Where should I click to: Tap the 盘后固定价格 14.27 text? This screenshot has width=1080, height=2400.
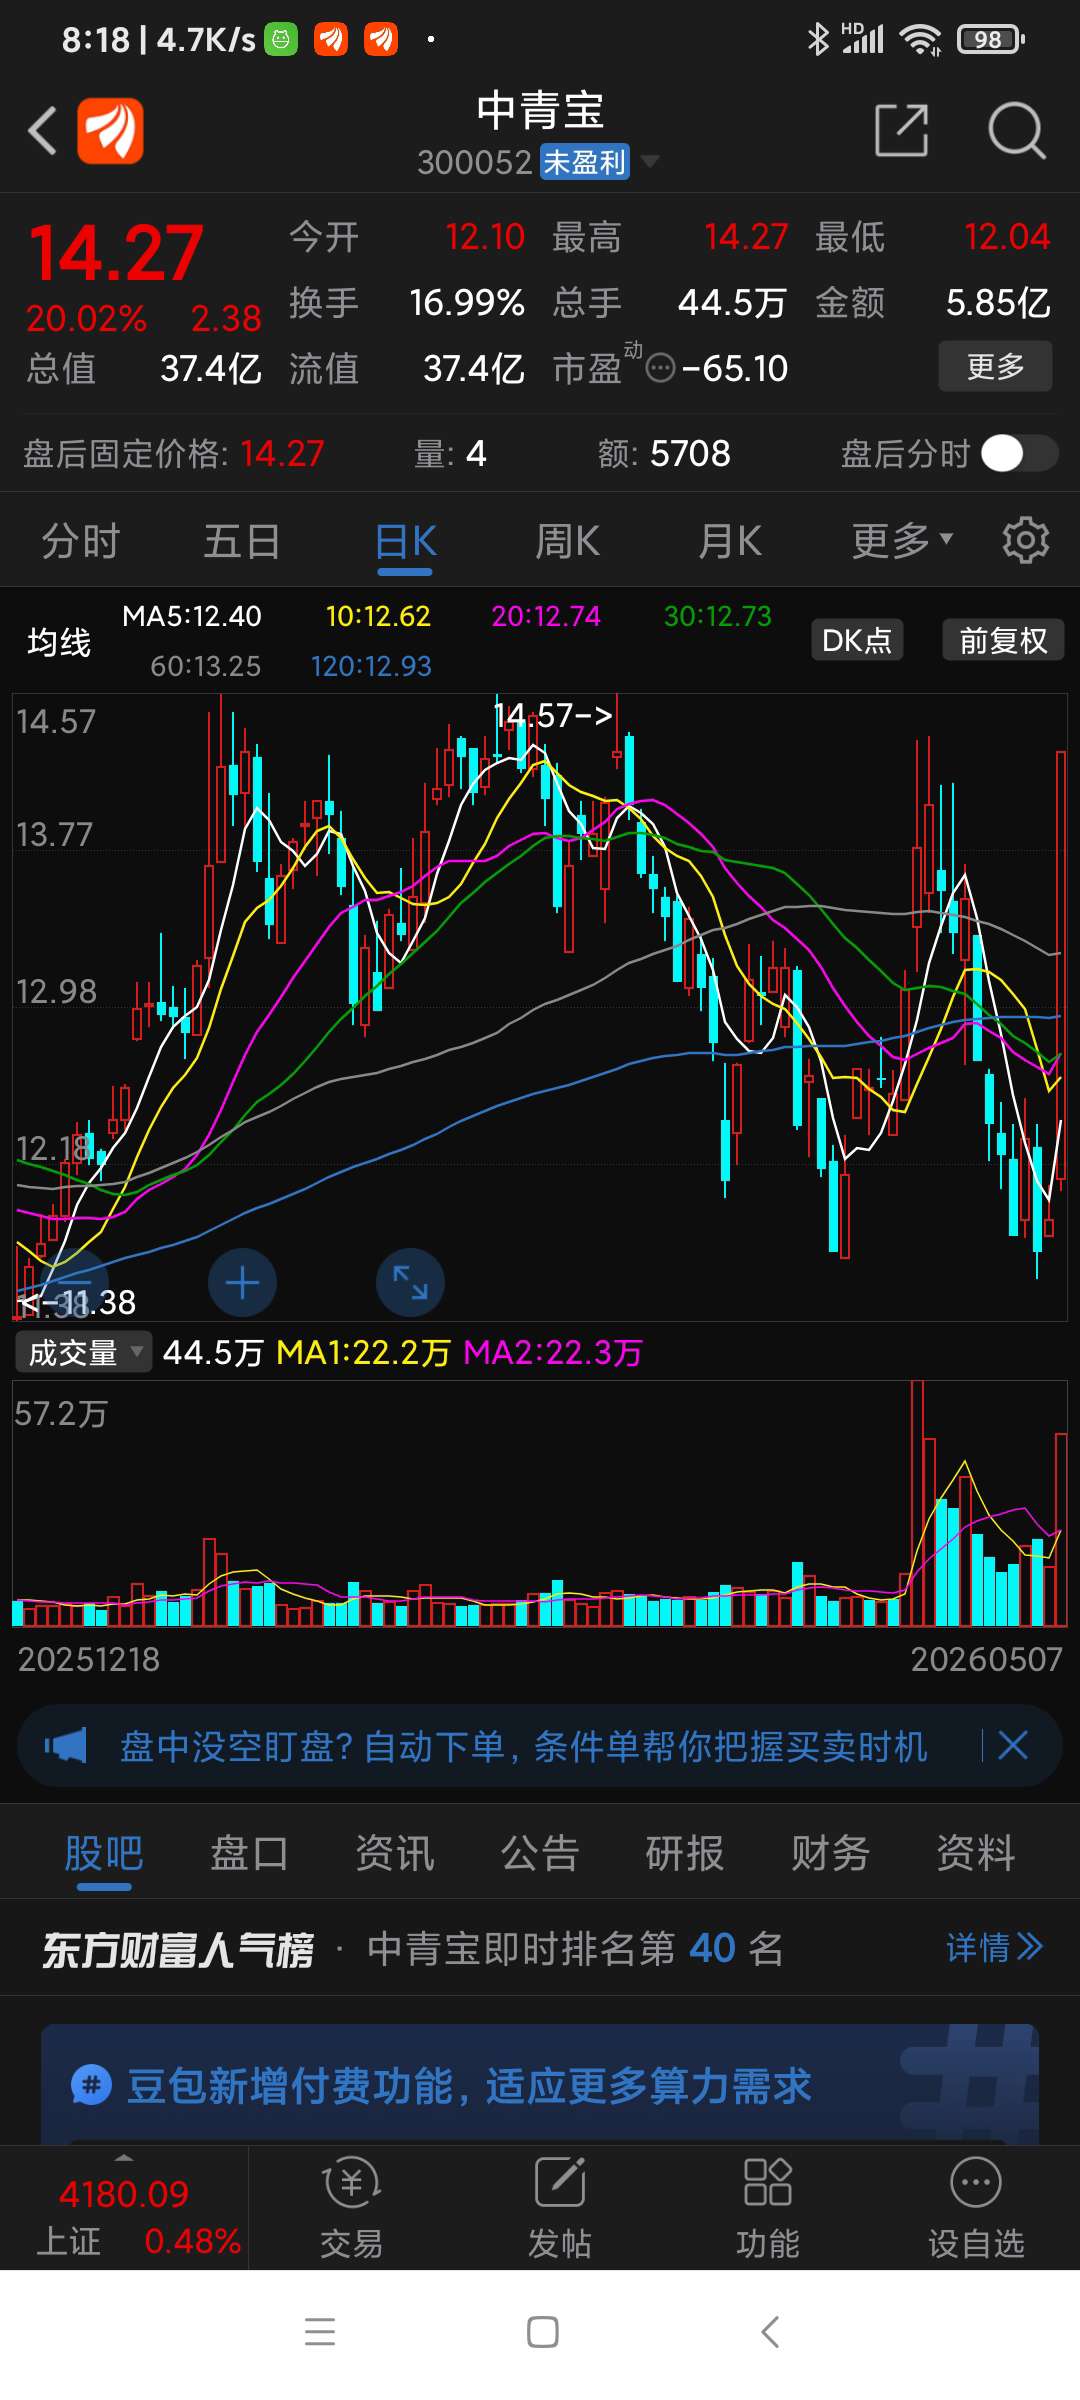point(174,454)
